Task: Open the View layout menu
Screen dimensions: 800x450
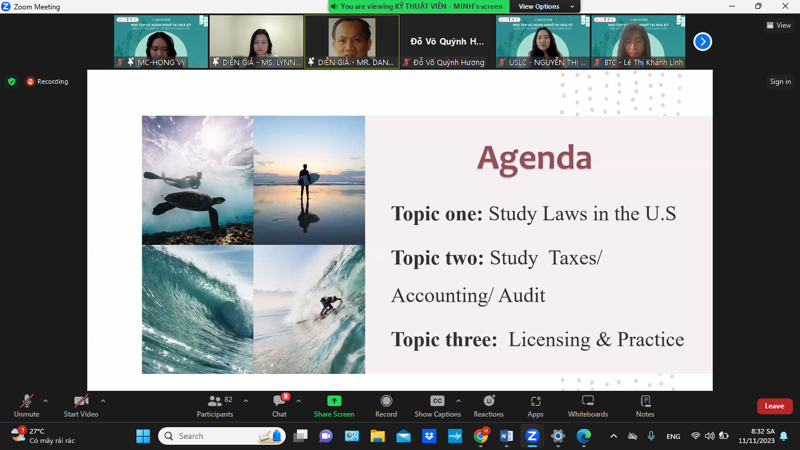Action: (778, 26)
